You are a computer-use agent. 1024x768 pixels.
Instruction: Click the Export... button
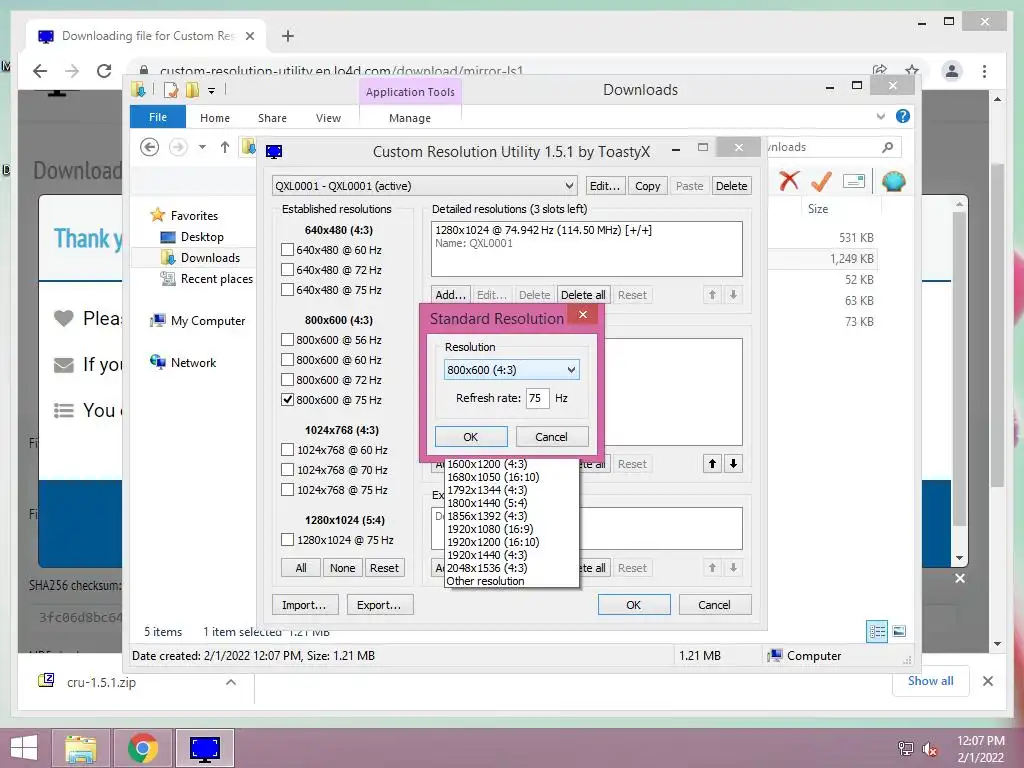click(x=379, y=605)
